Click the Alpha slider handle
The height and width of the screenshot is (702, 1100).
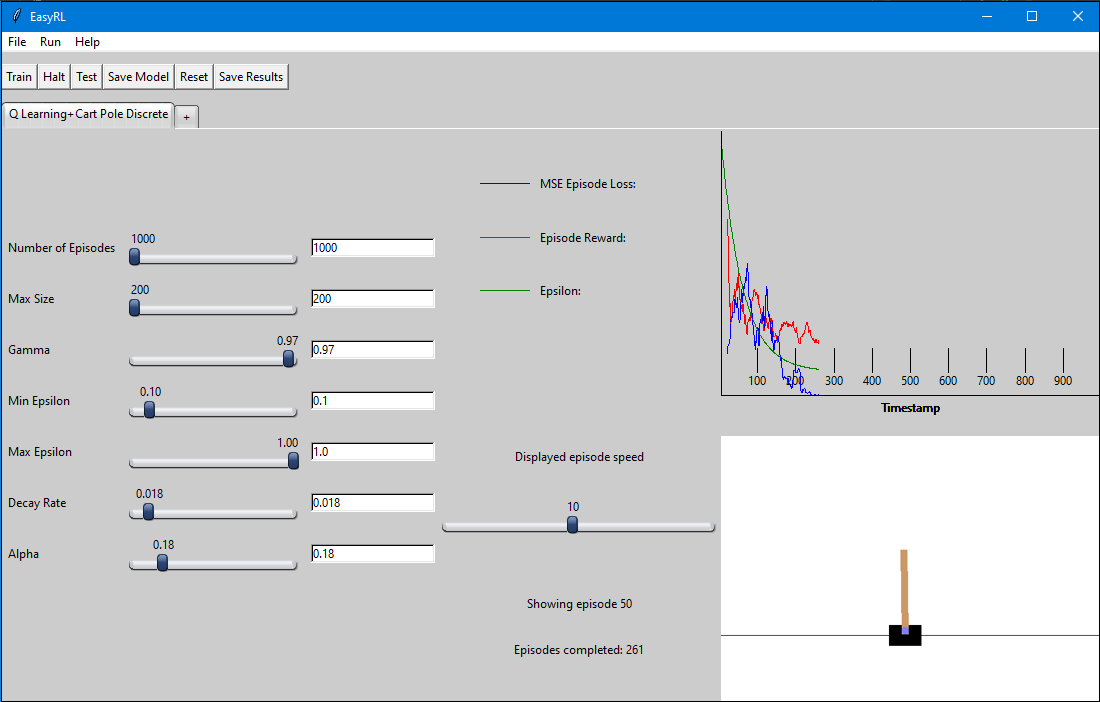pos(162,562)
